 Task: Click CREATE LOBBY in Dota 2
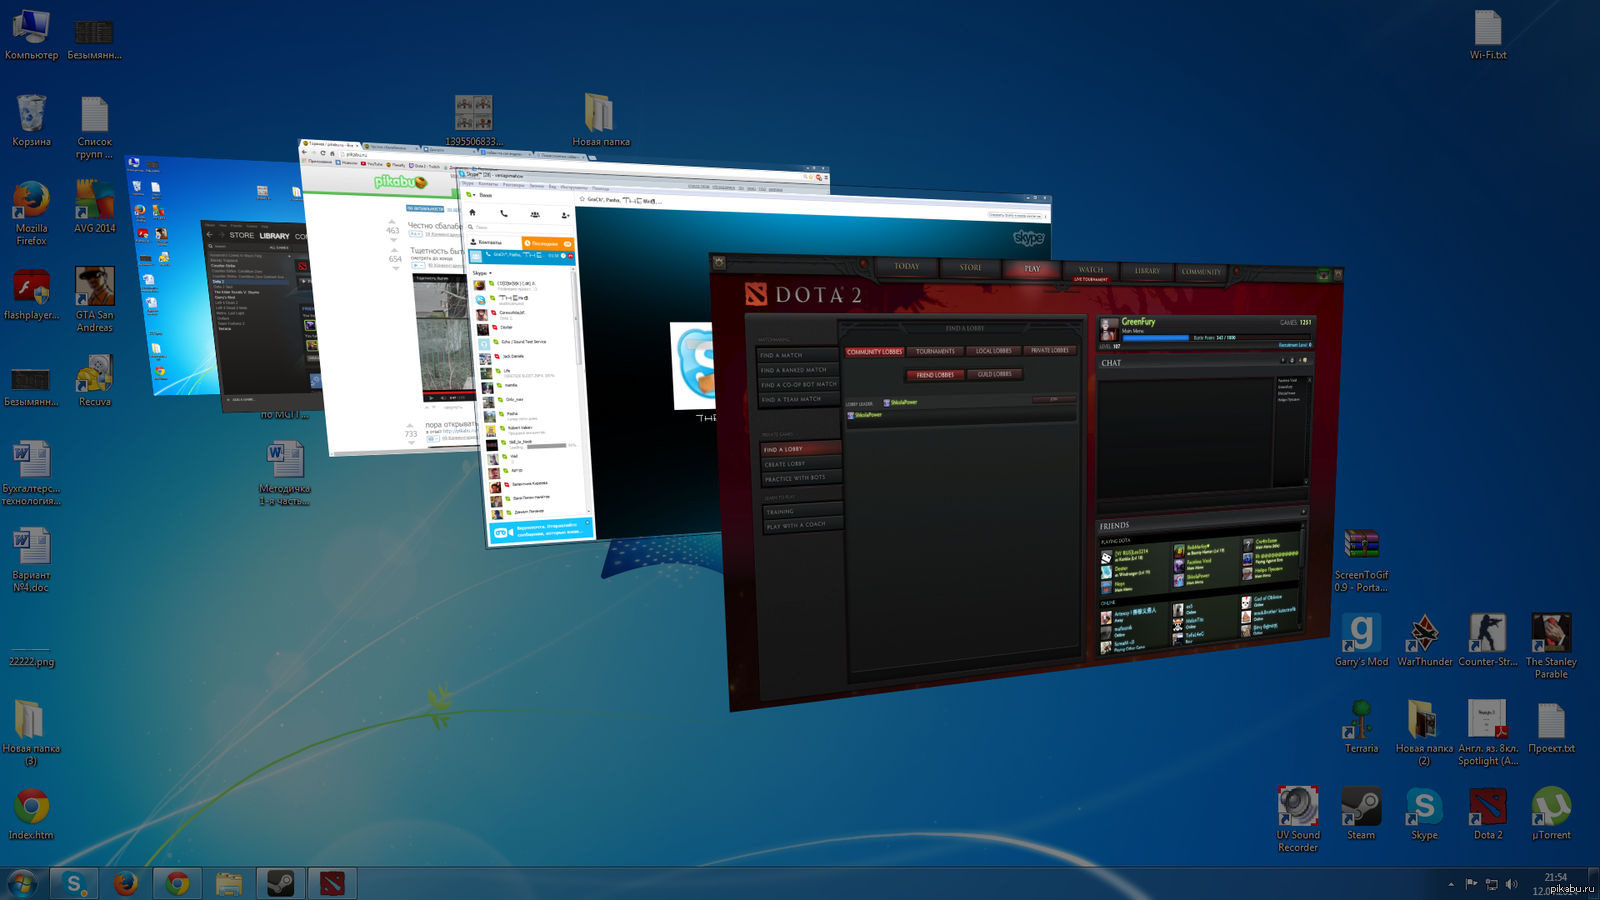[x=801, y=464]
